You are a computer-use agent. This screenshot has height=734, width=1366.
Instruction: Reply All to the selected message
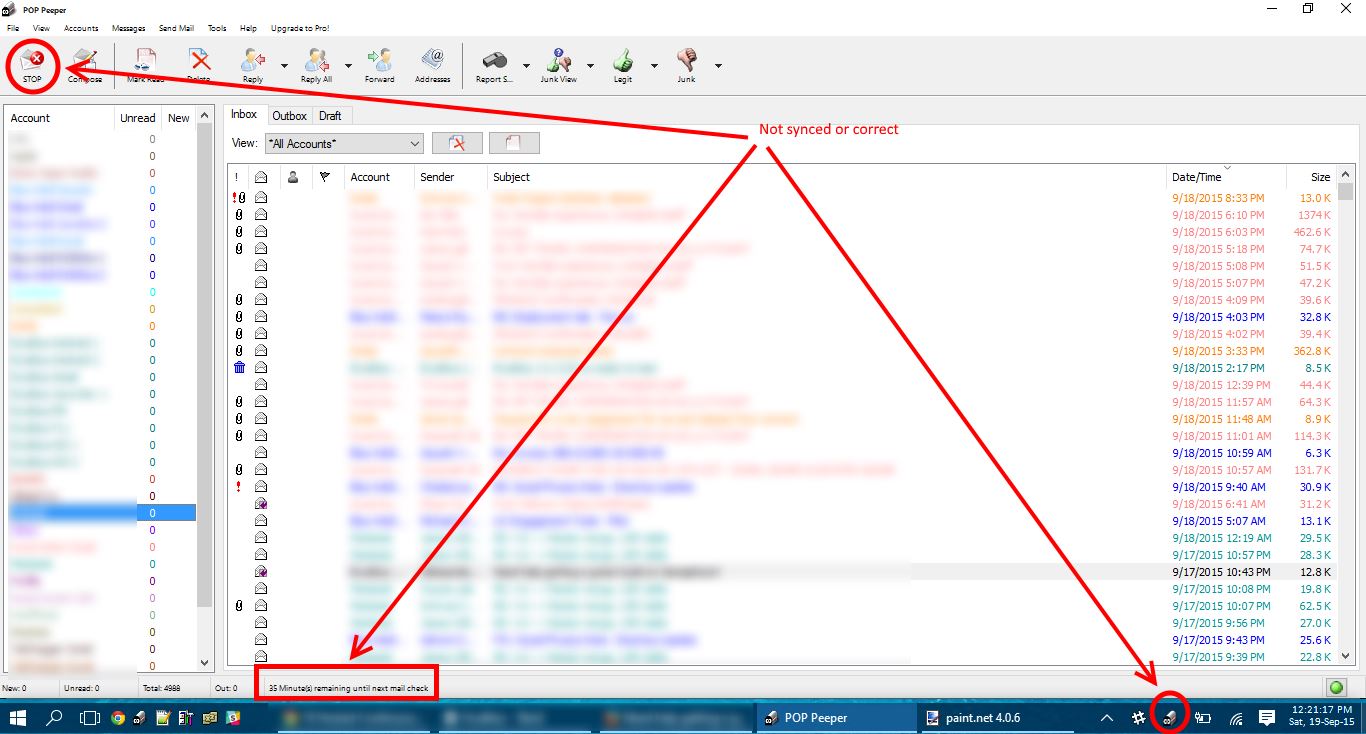[x=316, y=64]
